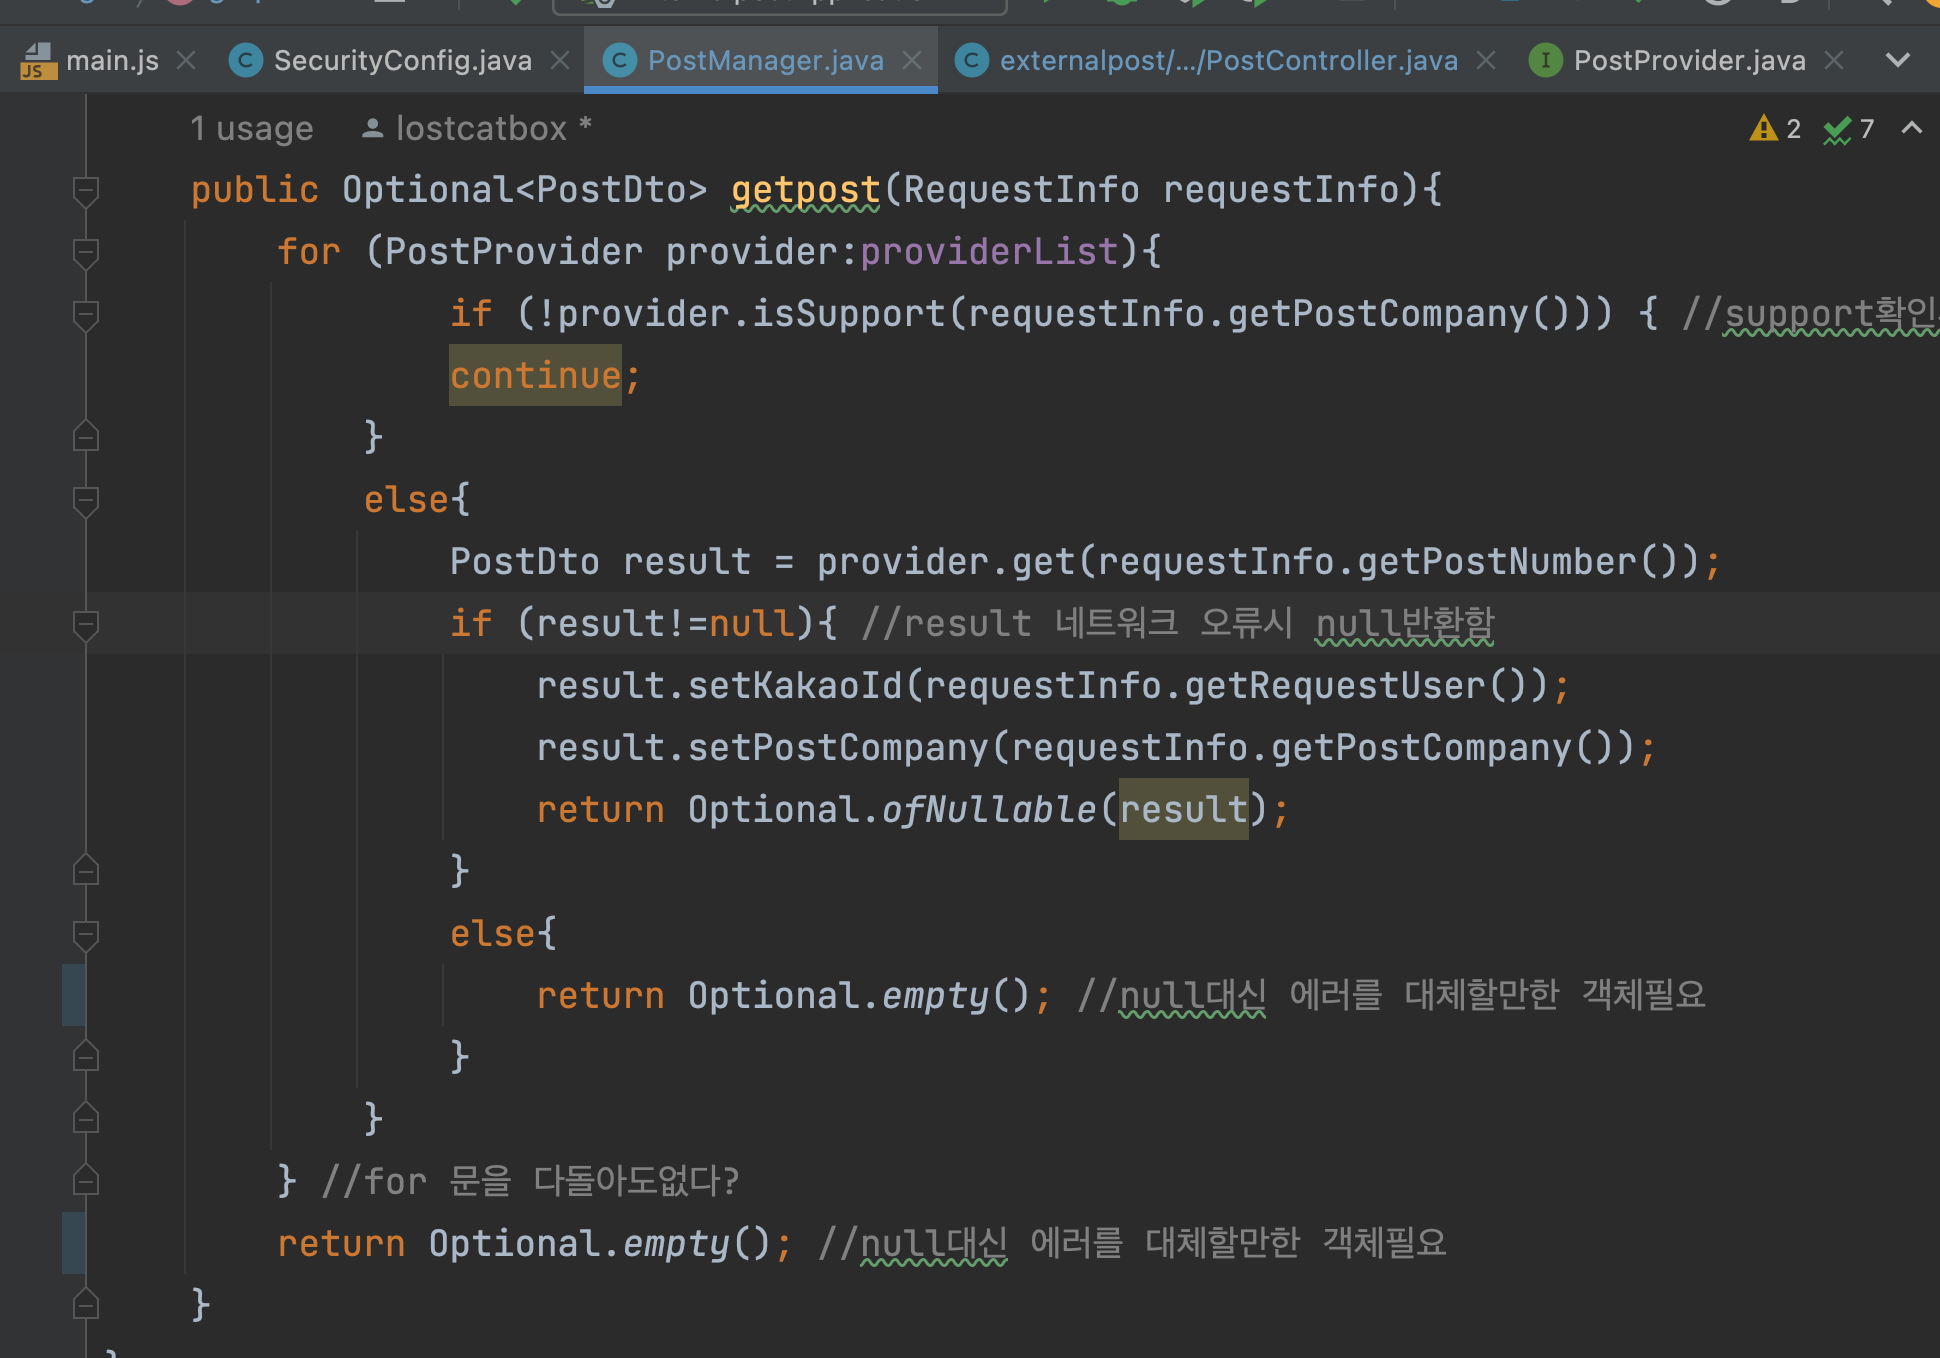
Task: Fold the first else block marker
Action: pyautogui.click(x=86, y=500)
